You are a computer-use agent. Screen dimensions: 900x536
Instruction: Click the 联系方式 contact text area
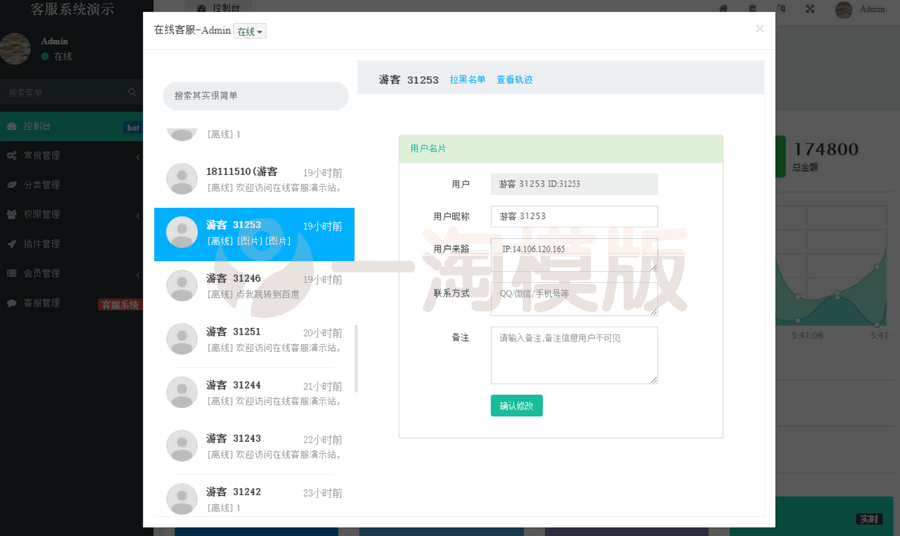[x=574, y=299]
